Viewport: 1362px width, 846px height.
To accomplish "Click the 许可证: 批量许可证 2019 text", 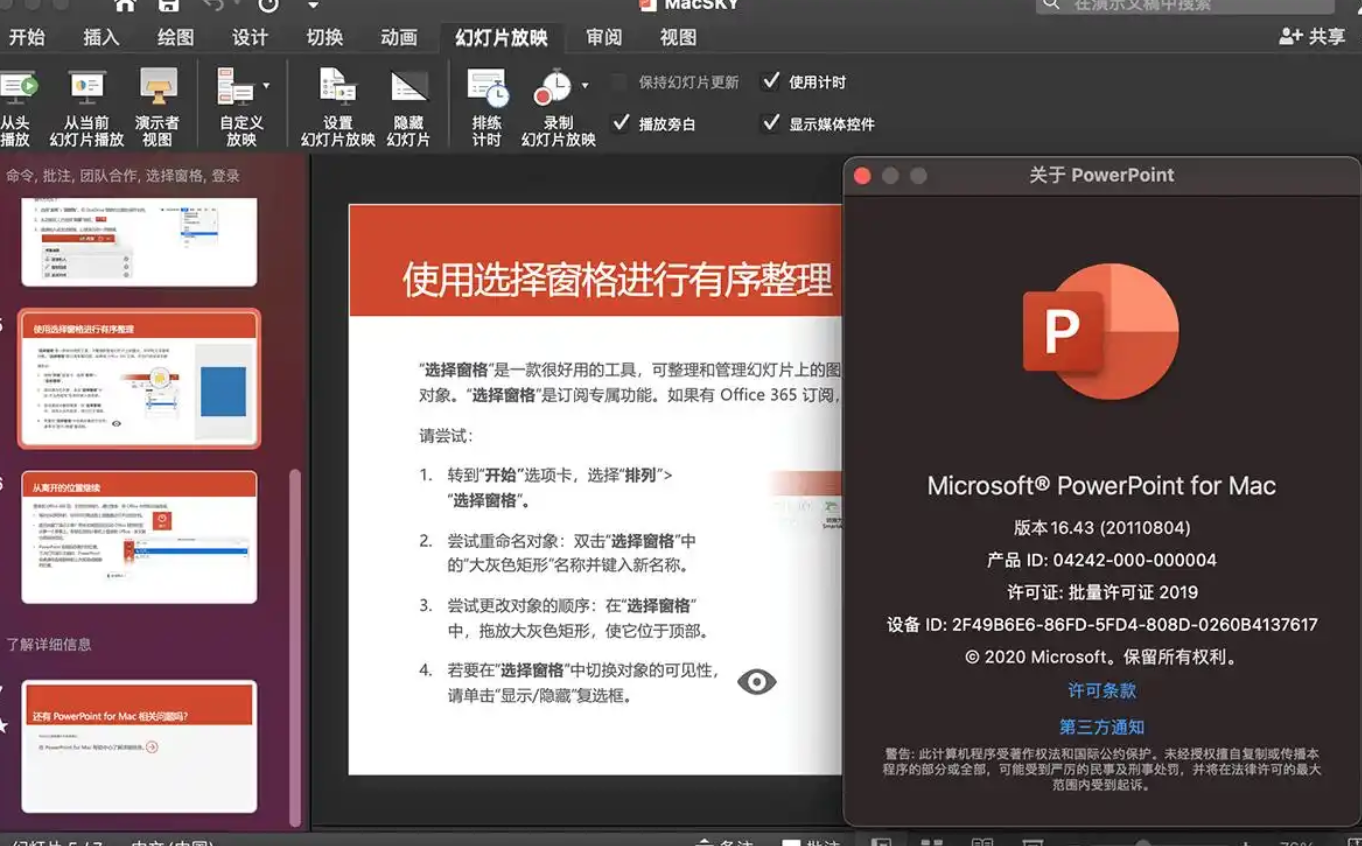I will pos(1101,592).
